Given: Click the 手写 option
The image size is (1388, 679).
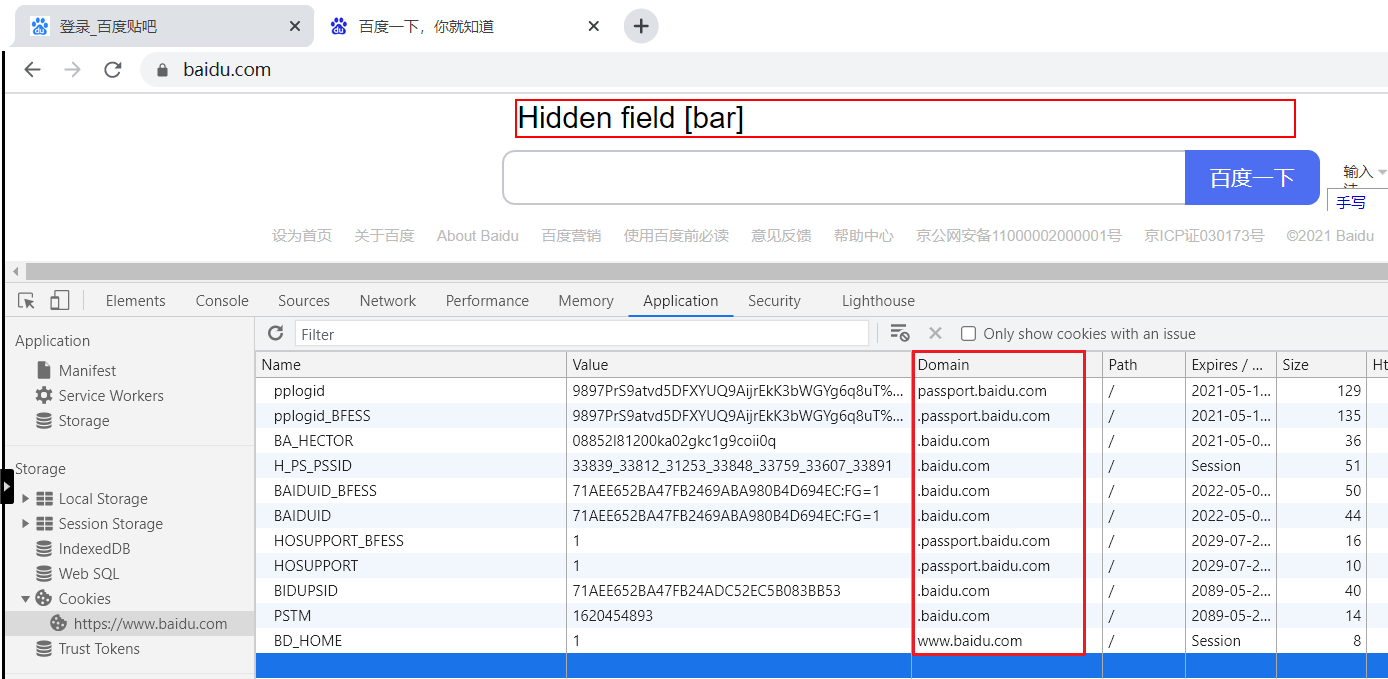Looking at the screenshot, I should (1351, 202).
